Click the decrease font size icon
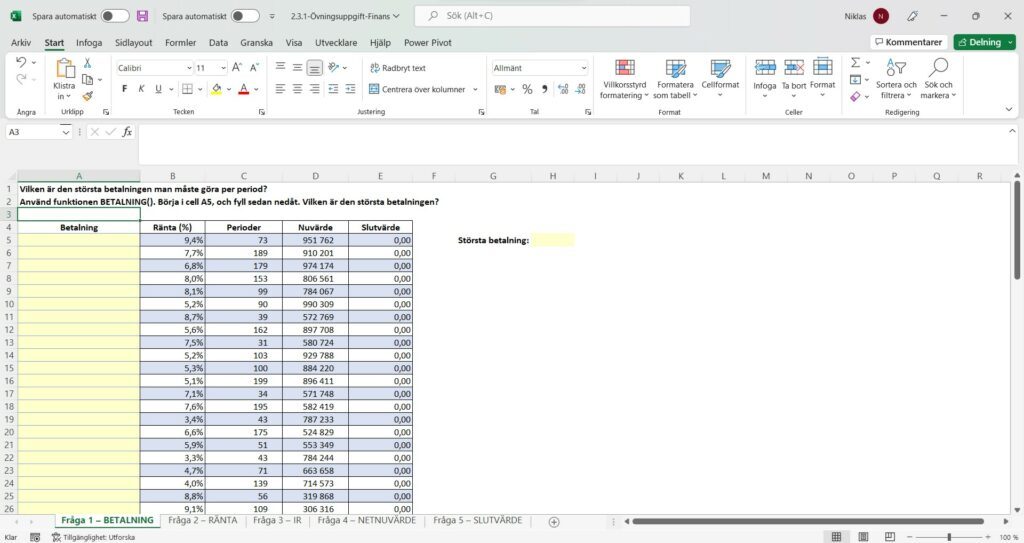 pyautogui.click(x=254, y=67)
